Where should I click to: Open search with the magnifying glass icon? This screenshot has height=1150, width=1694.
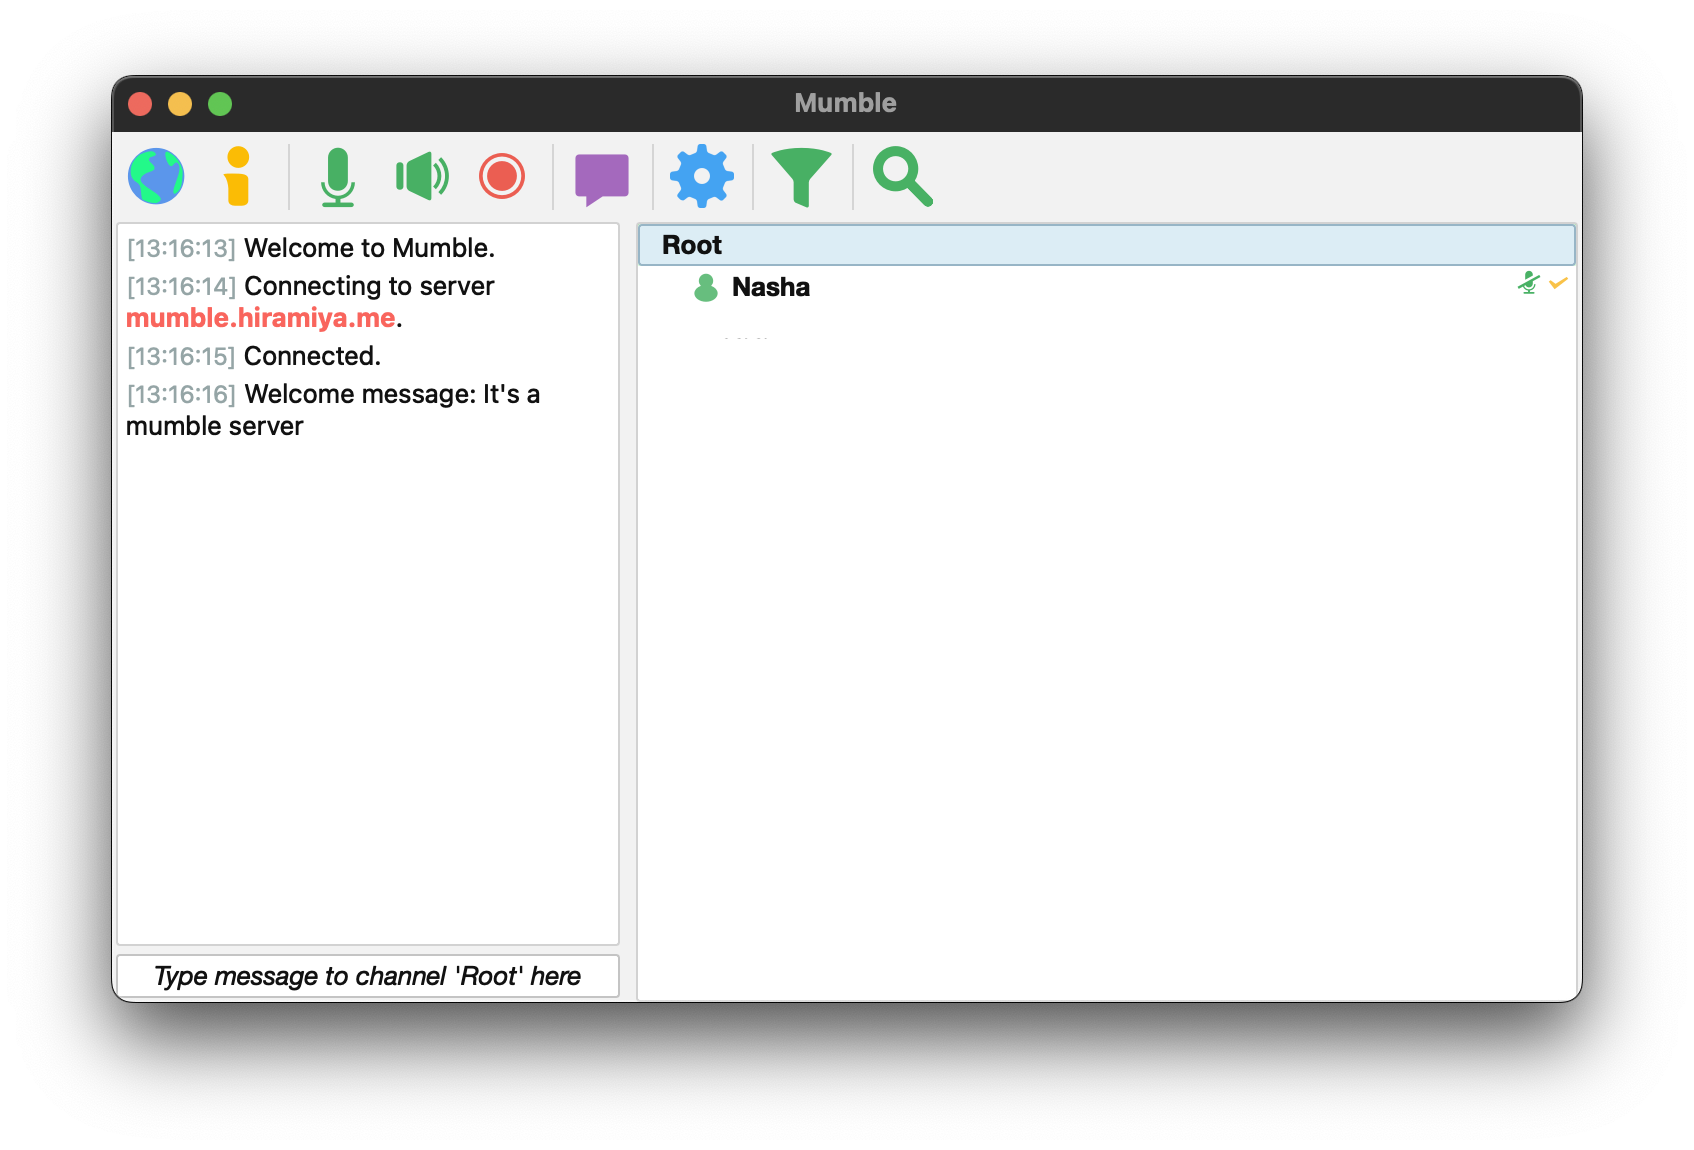(x=902, y=176)
